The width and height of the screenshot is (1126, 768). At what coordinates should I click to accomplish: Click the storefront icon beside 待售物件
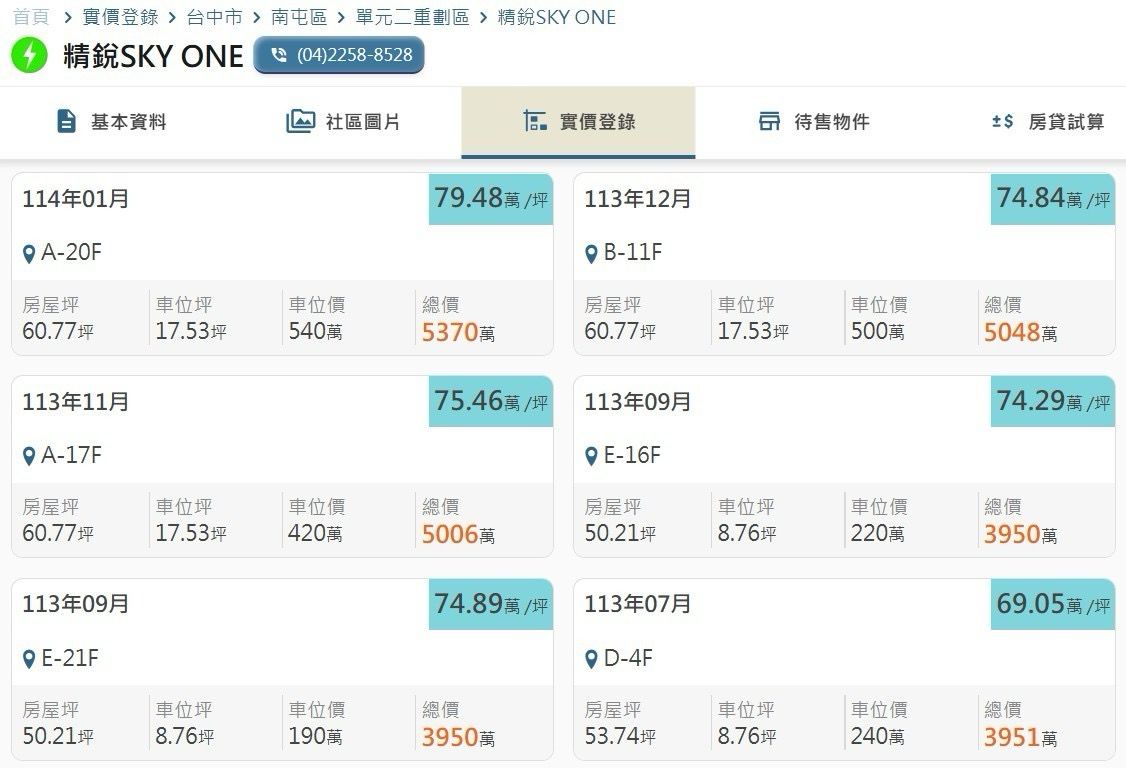coord(769,122)
